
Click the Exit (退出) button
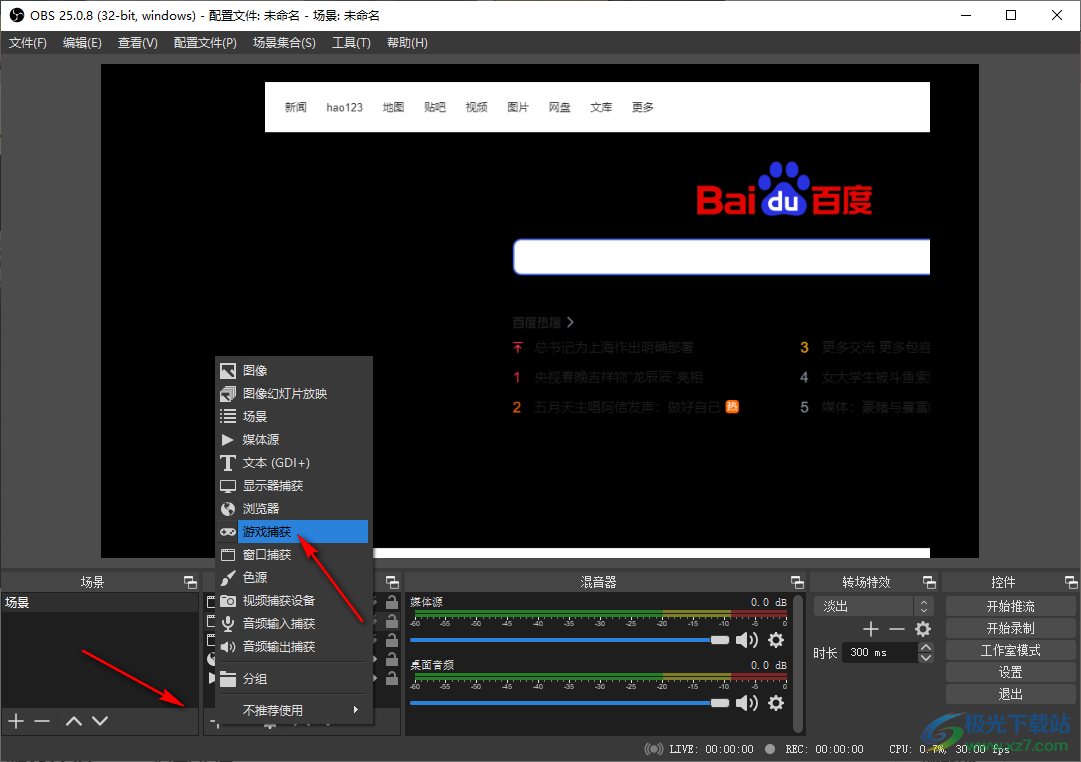[1010, 694]
